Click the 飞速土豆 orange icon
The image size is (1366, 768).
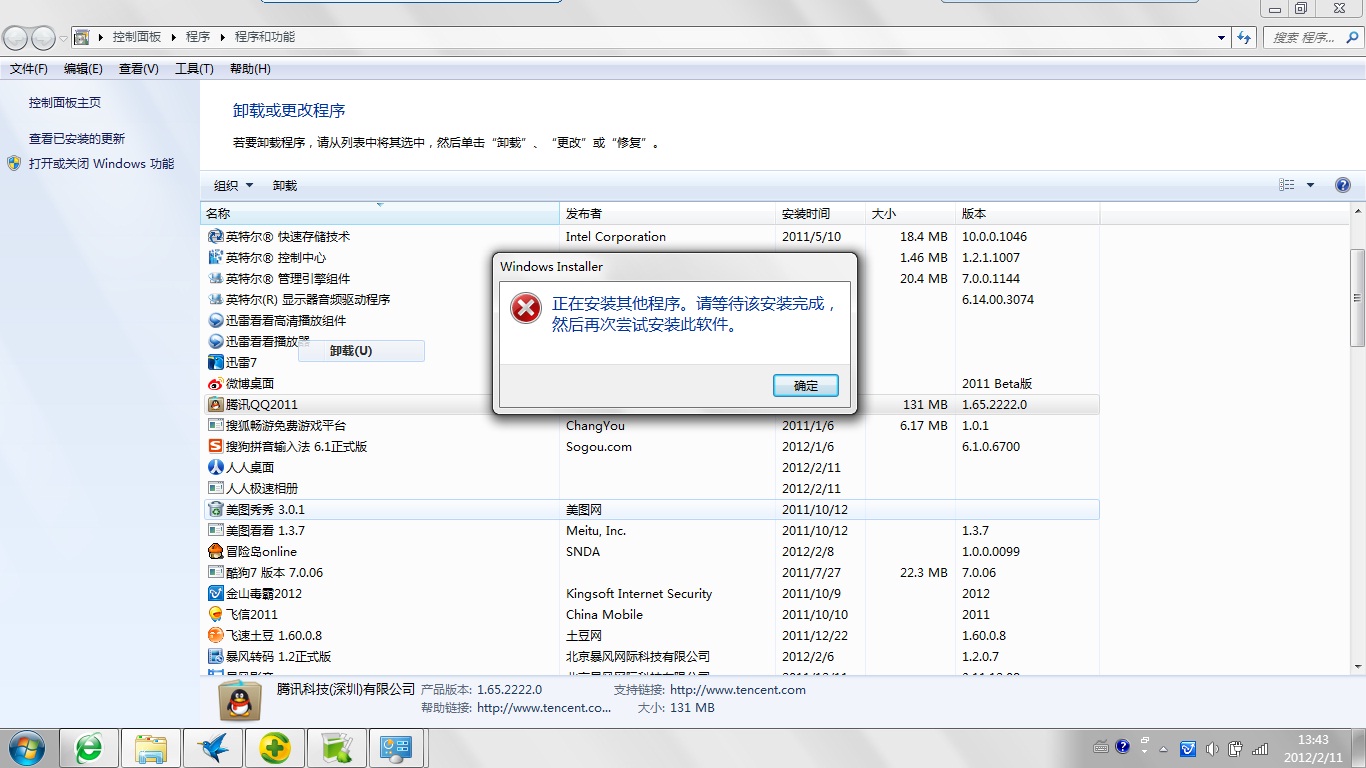click(x=215, y=636)
